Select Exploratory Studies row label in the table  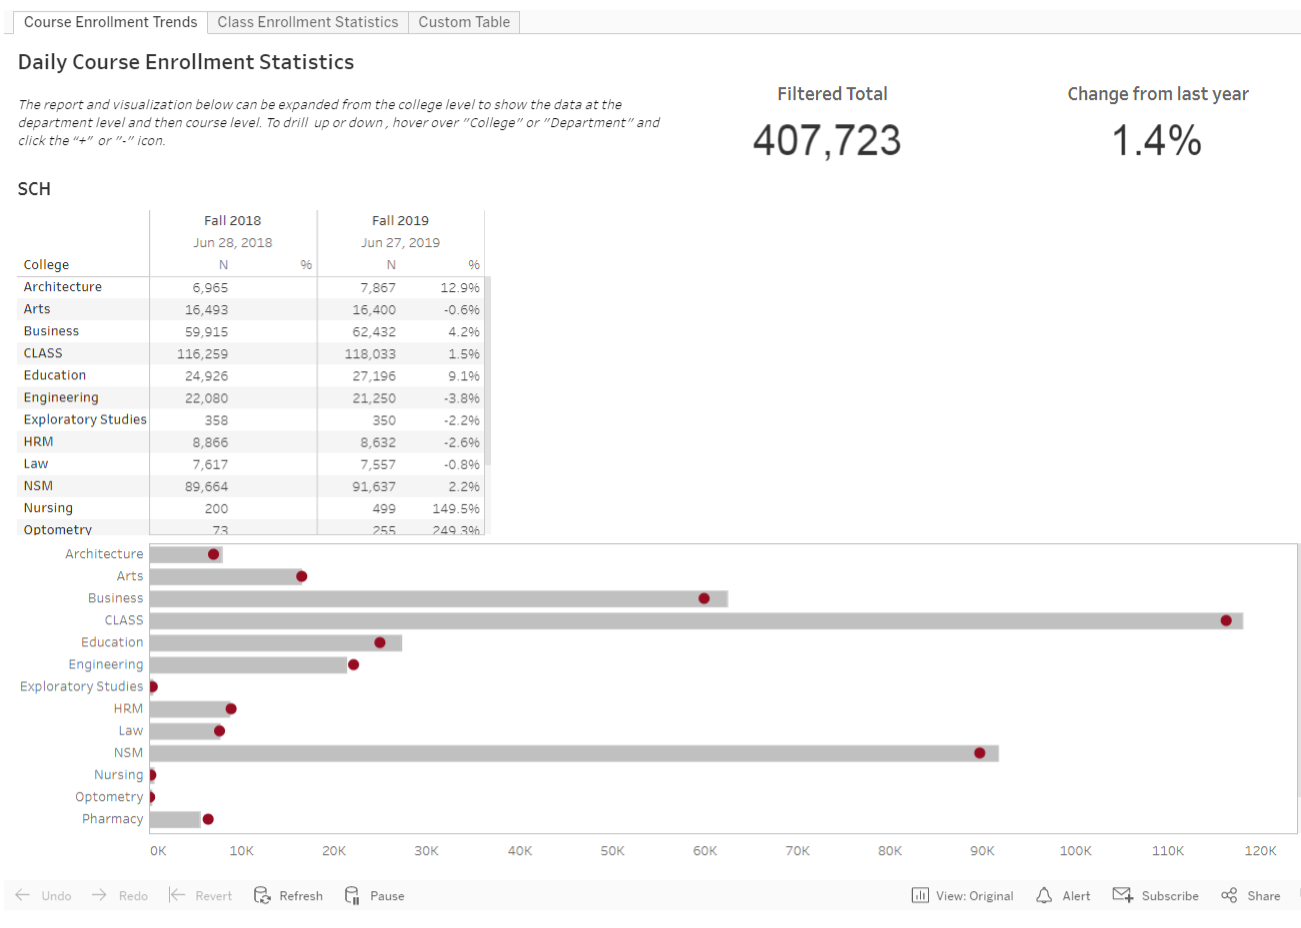[85, 420]
